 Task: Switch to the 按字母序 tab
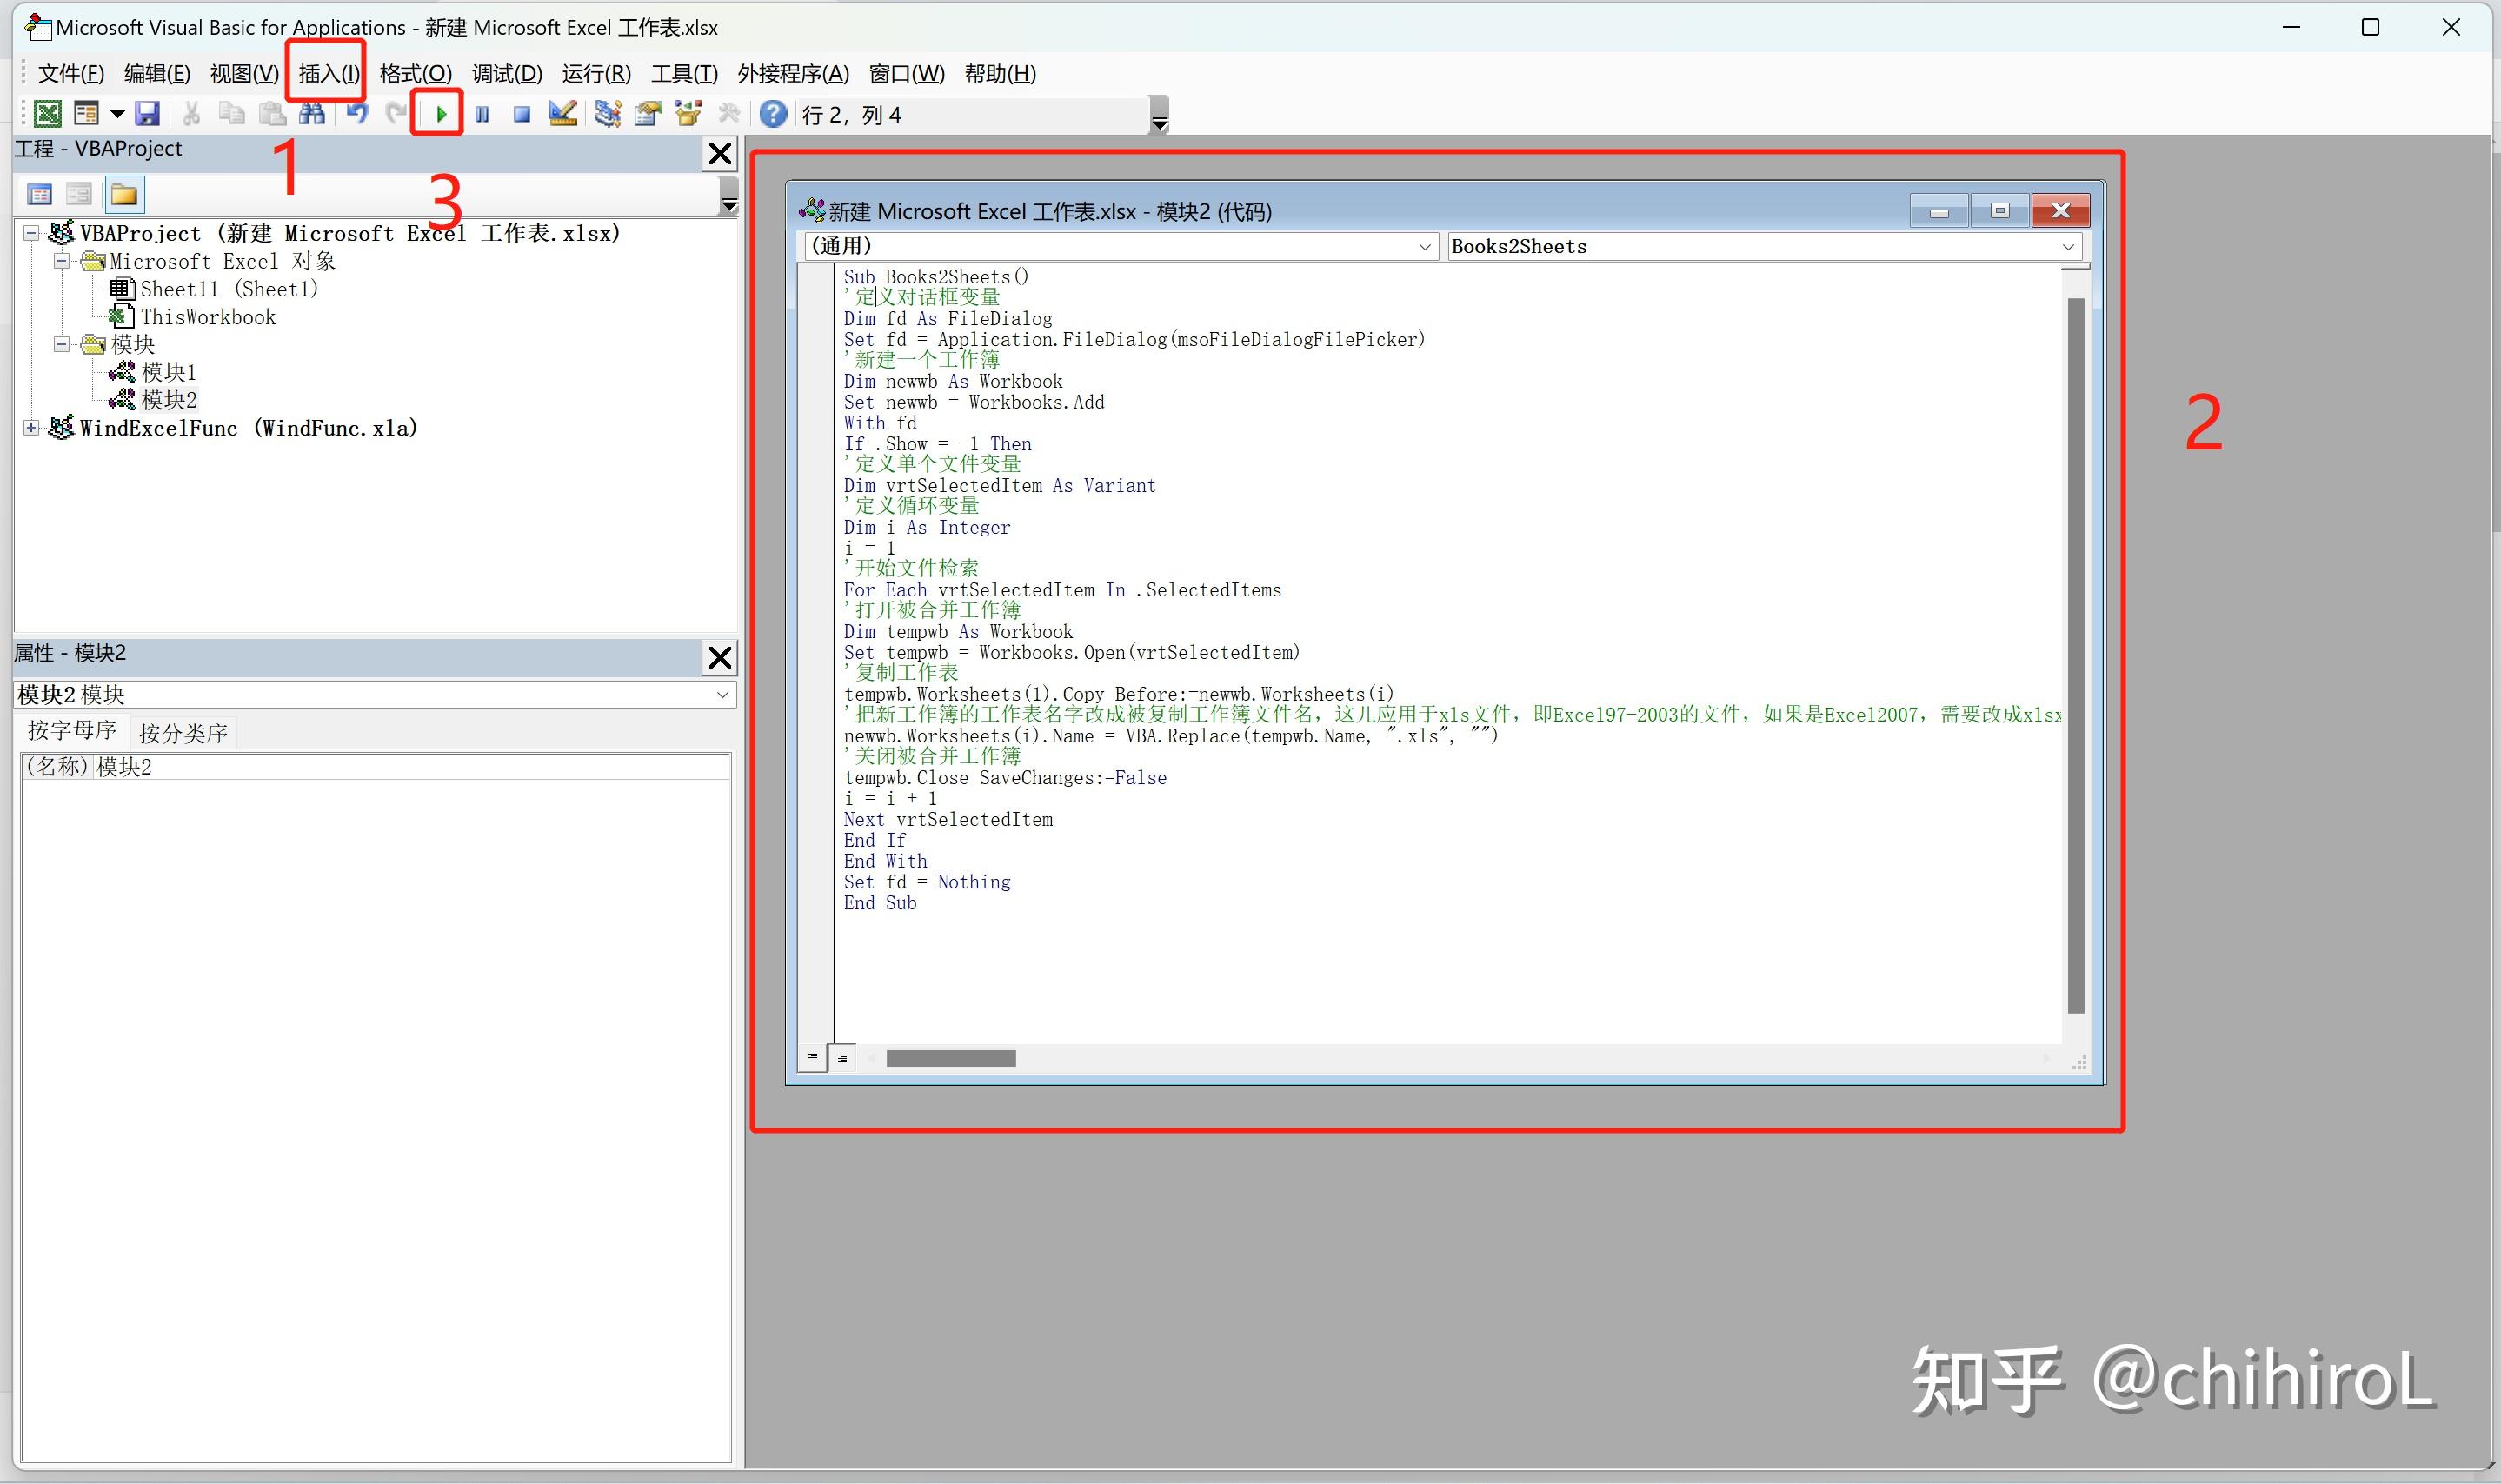[x=72, y=731]
